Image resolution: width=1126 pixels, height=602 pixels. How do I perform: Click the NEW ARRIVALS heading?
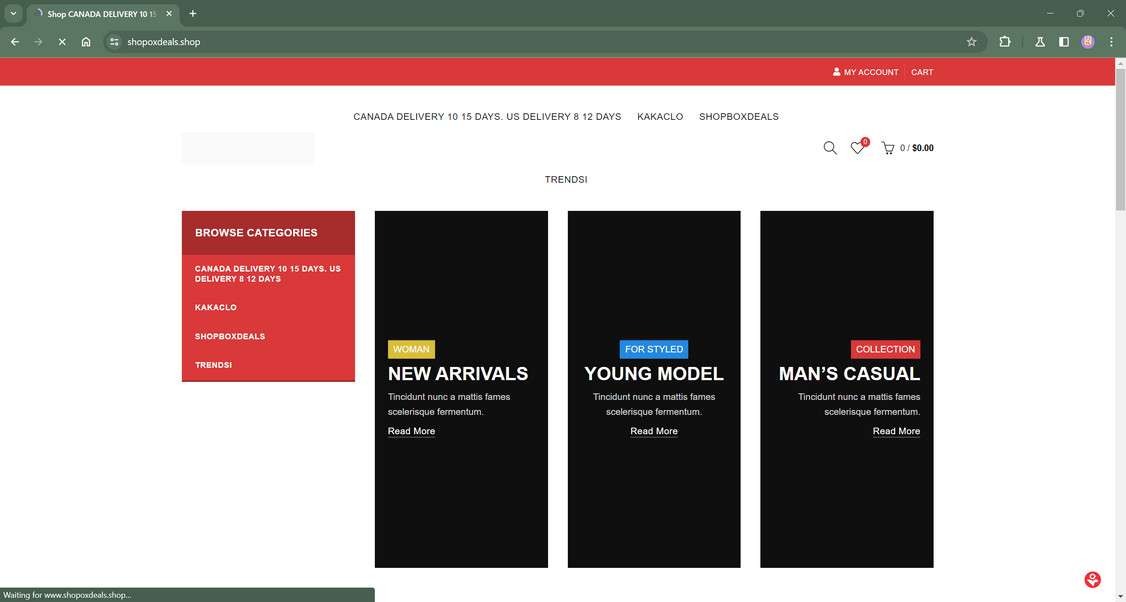click(x=458, y=374)
